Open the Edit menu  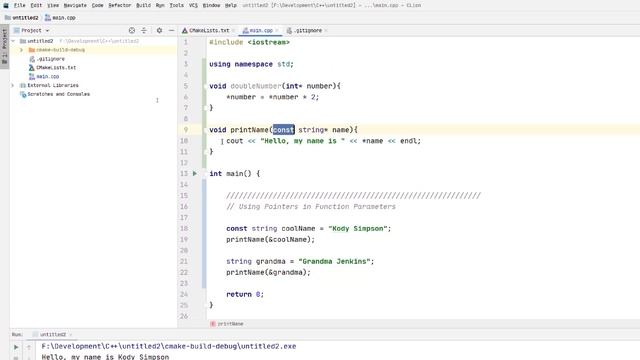tap(36, 5)
